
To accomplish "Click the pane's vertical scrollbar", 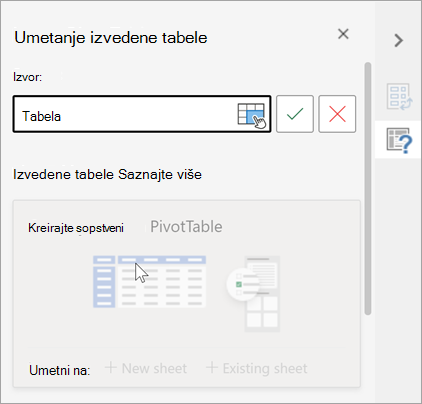I will [x=368, y=188].
